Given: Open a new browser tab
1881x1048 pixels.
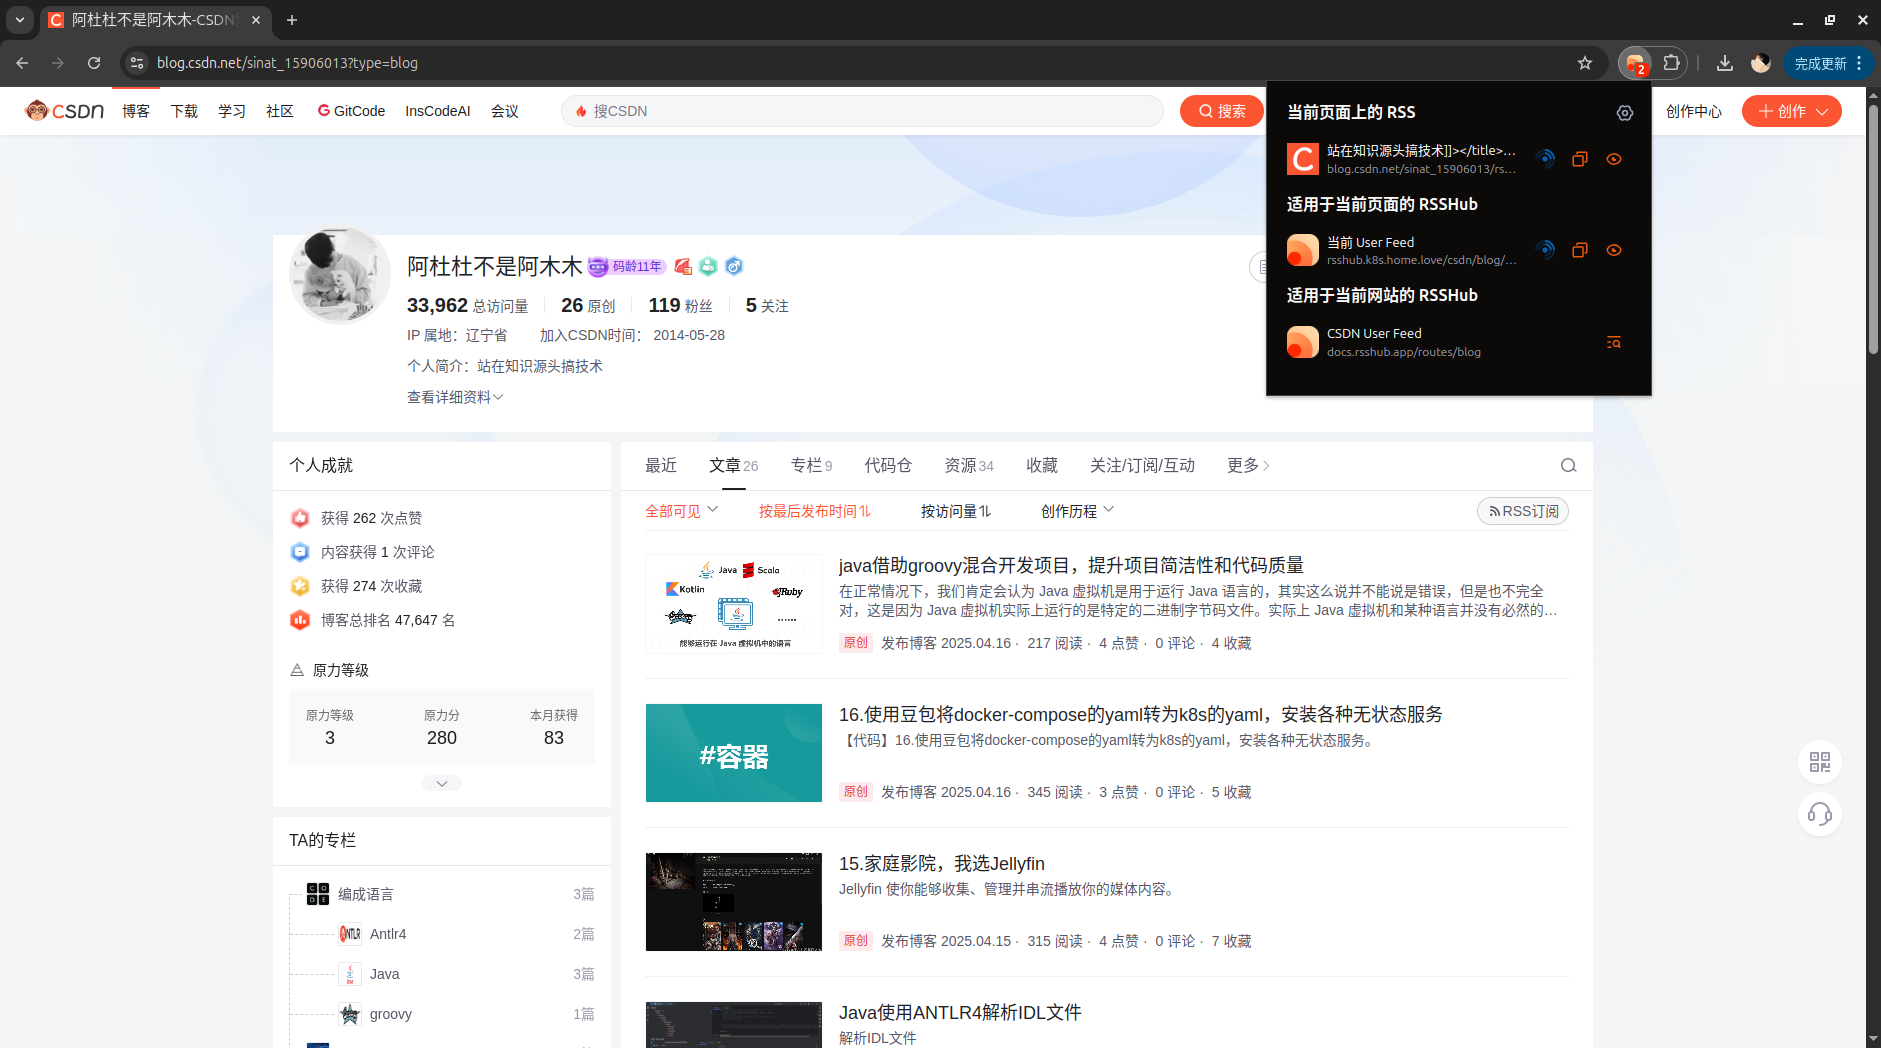Looking at the screenshot, I should click(x=292, y=20).
